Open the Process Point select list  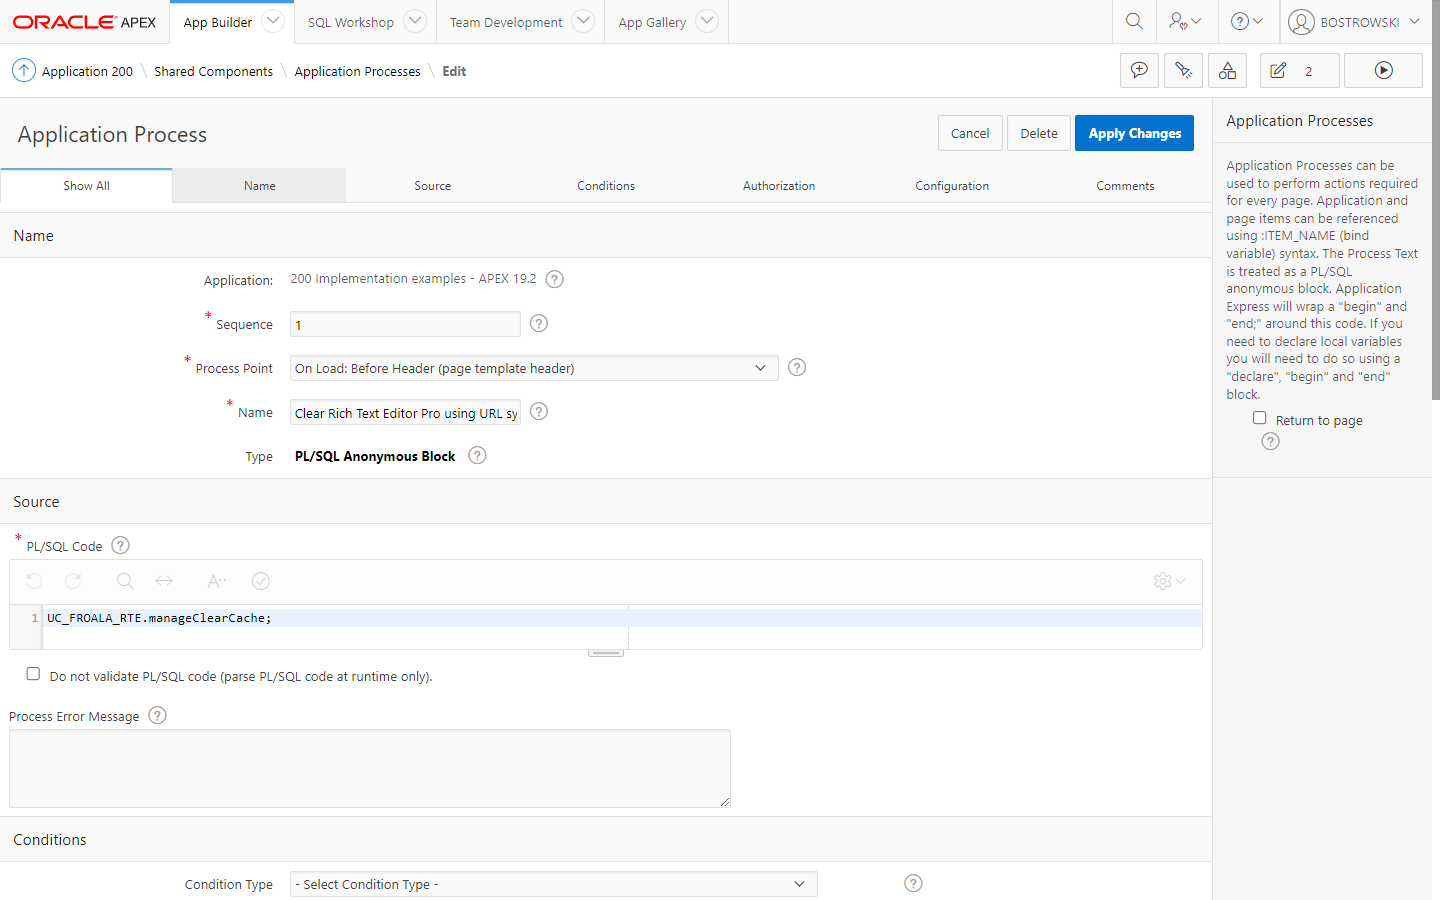coord(534,368)
